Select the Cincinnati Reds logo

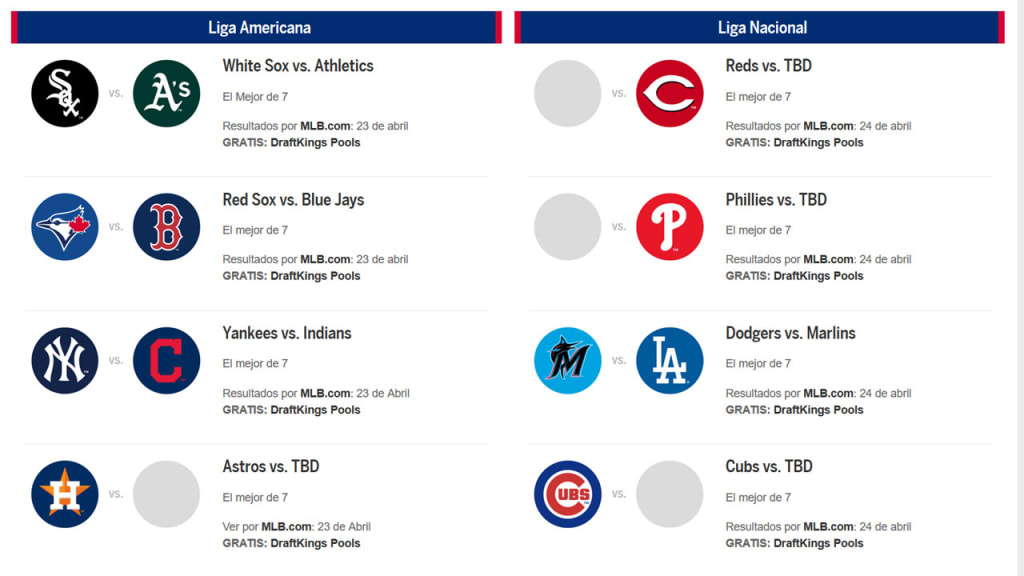(669, 93)
